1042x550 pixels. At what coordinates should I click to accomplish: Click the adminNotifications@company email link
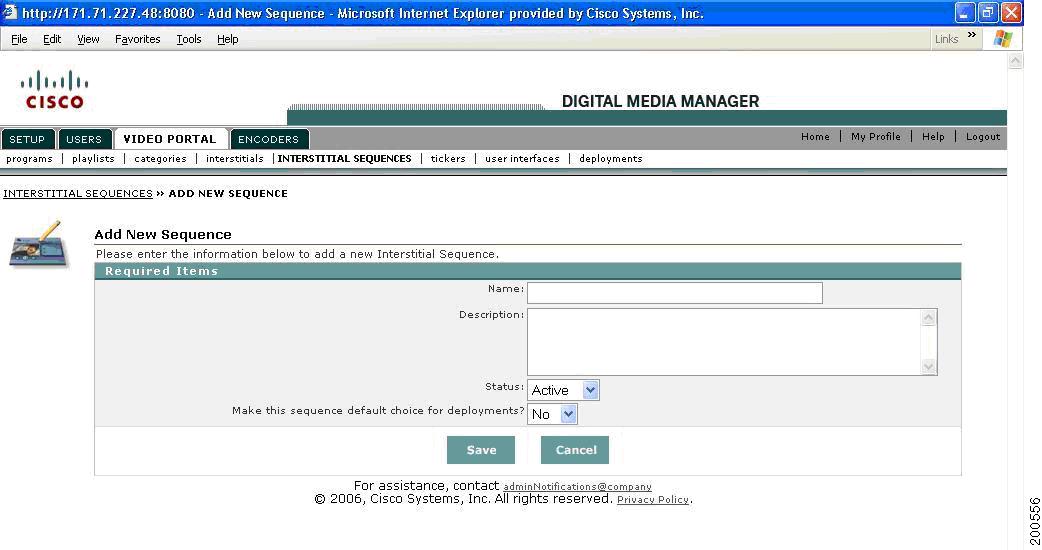point(577,487)
